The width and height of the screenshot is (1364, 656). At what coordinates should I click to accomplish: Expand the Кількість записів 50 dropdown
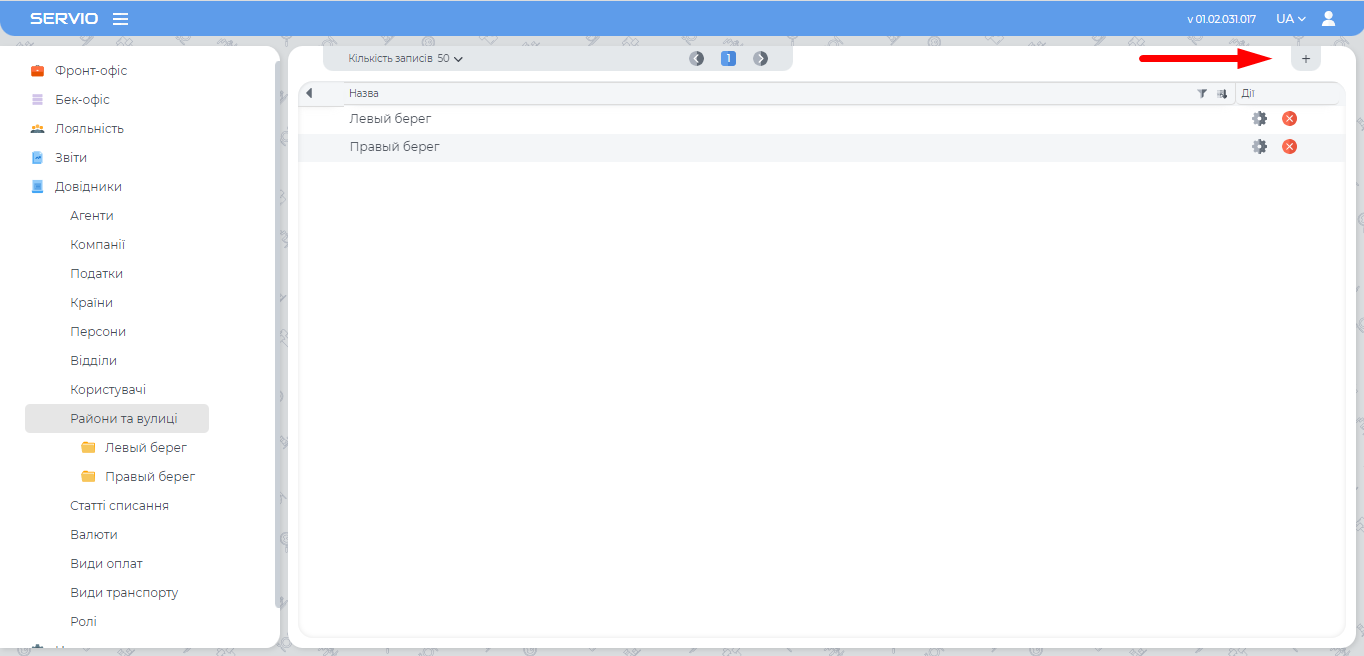[x=405, y=59]
